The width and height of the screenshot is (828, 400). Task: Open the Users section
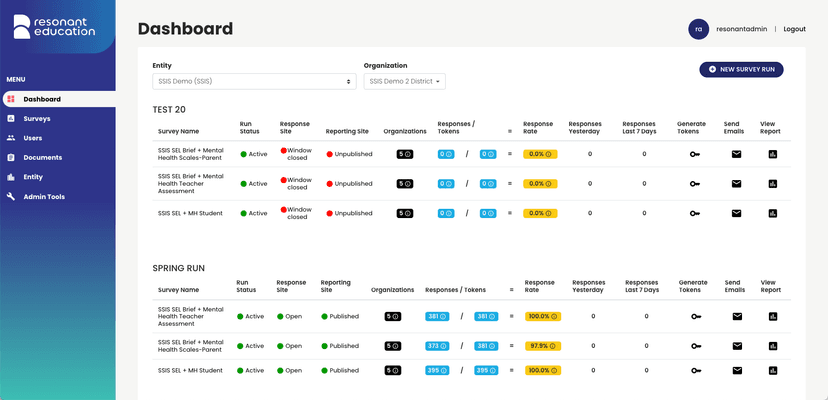tap(32, 138)
